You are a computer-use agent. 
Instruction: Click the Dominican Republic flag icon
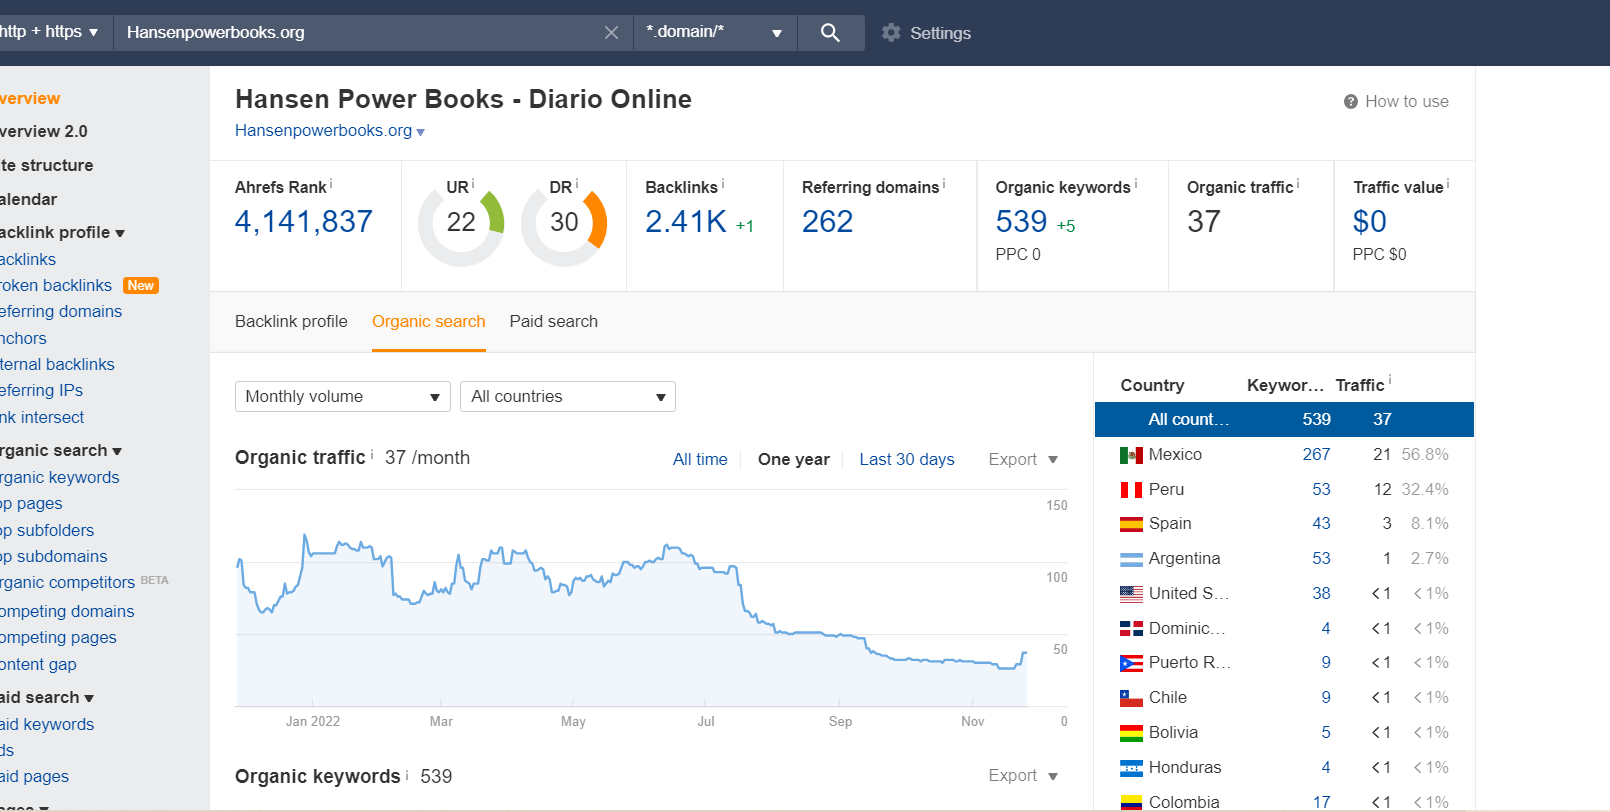coord(1131,629)
